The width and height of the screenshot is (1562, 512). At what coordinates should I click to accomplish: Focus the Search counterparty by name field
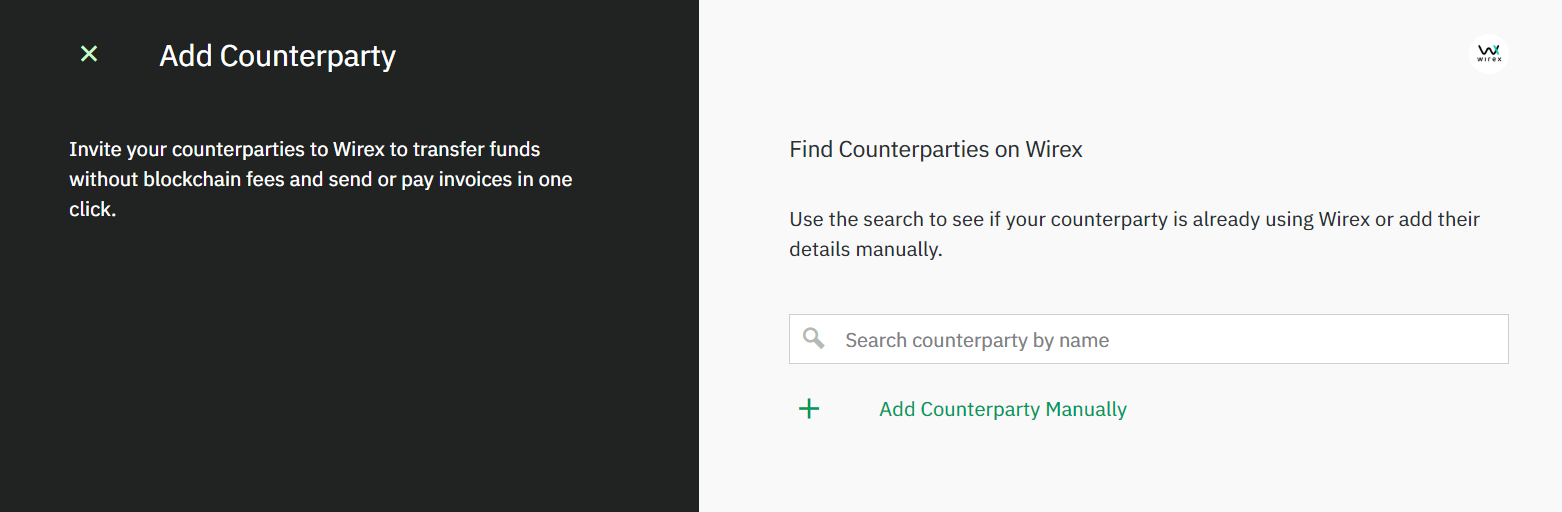click(1149, 340)
